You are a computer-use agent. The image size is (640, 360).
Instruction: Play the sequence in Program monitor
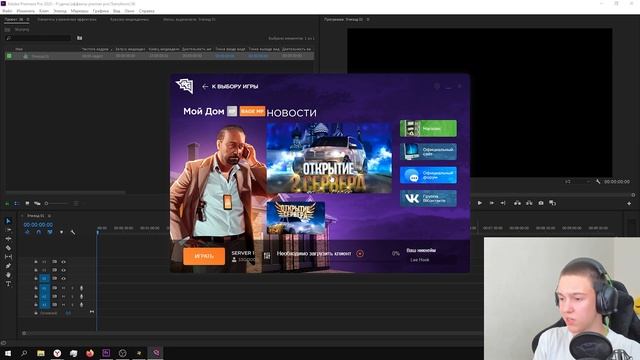tap(480, 203)
